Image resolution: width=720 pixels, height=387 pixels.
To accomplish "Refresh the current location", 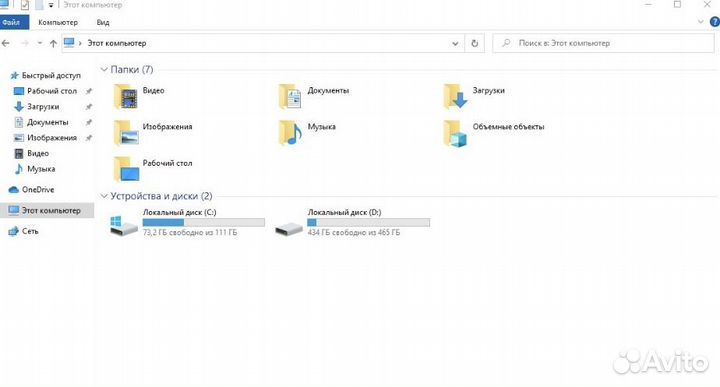I will [x=474, y=43].
